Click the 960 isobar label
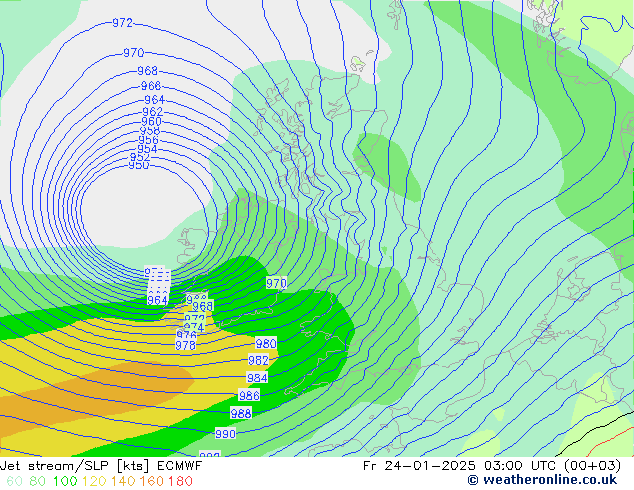This screenshot has height=490, width=634. 152,121
